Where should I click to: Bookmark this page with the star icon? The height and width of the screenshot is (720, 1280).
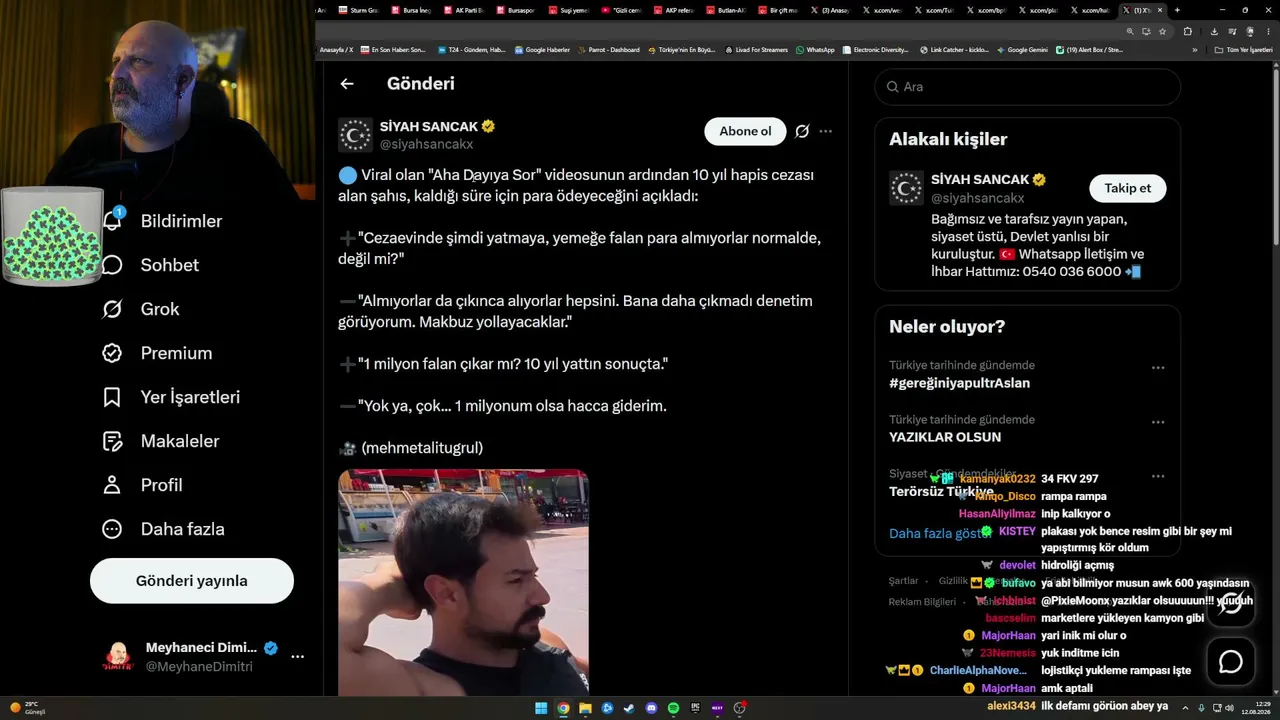click(x=1161, y=31)
